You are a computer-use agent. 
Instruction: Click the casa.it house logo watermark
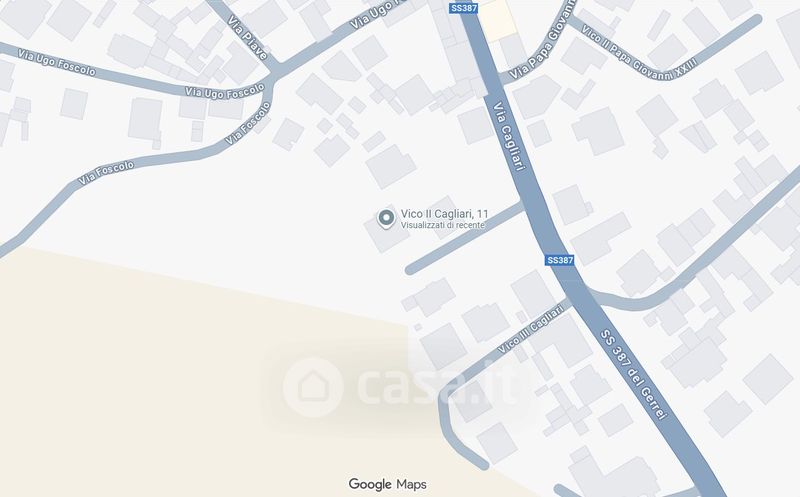click(313, 387)
